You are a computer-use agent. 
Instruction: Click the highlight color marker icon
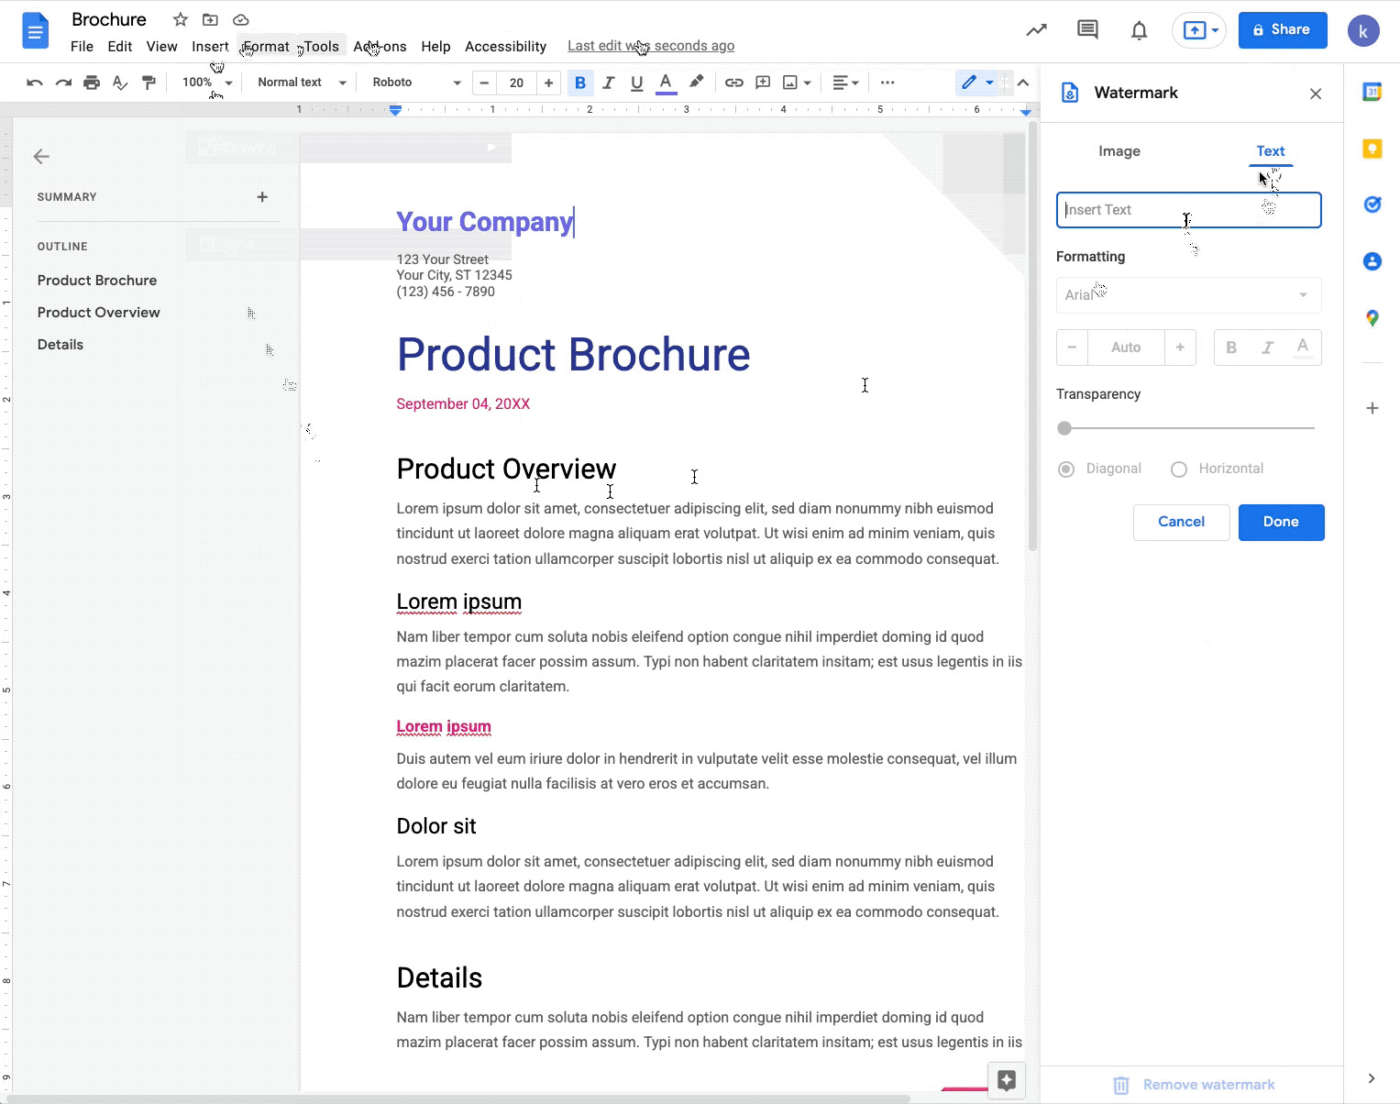[696, 82]
